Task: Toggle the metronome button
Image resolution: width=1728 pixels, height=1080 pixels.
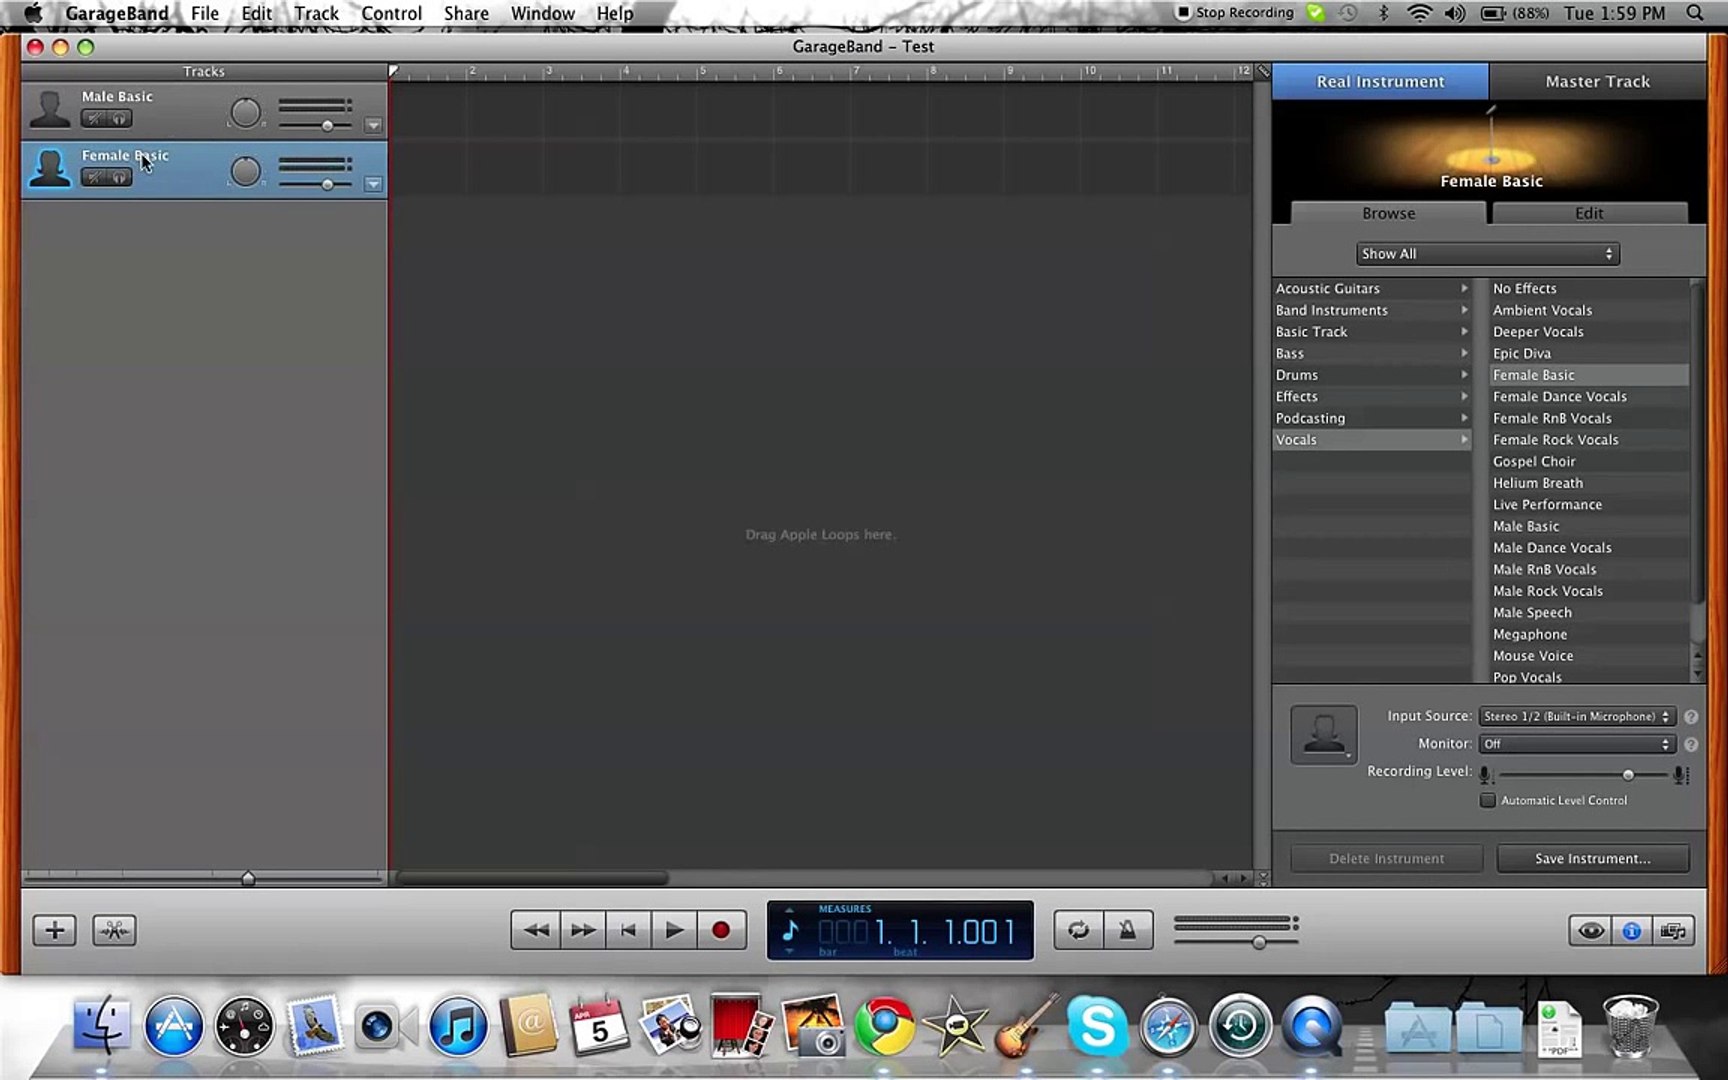Action: (x=1128, y=930)
